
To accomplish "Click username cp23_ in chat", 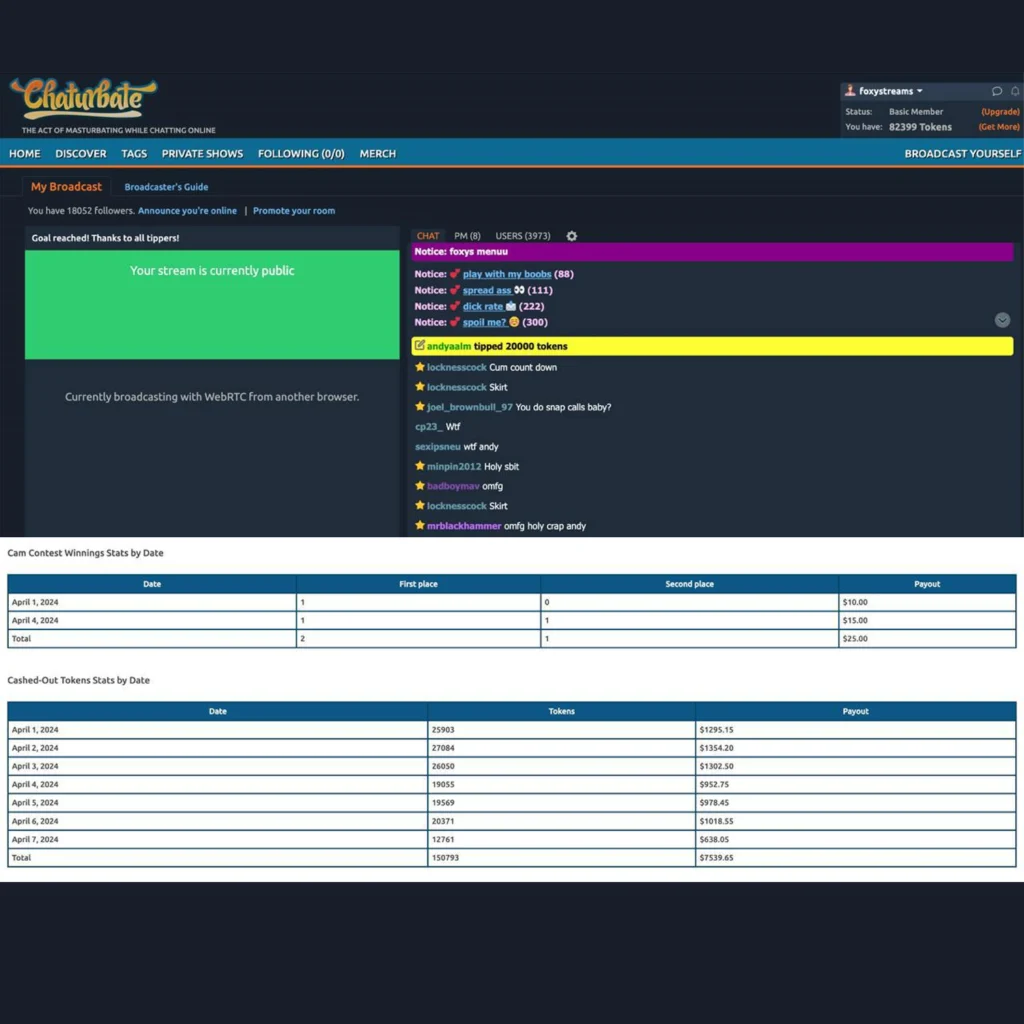I will coord(428,426).
